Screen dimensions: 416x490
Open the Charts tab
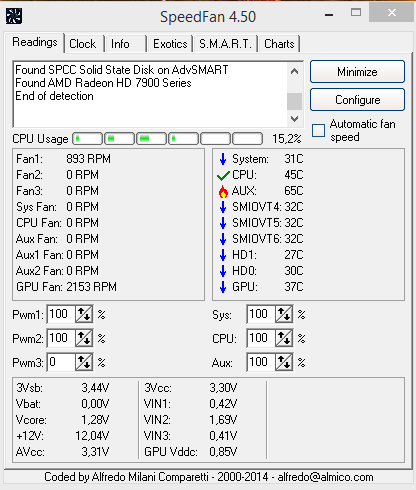point(279,44)
